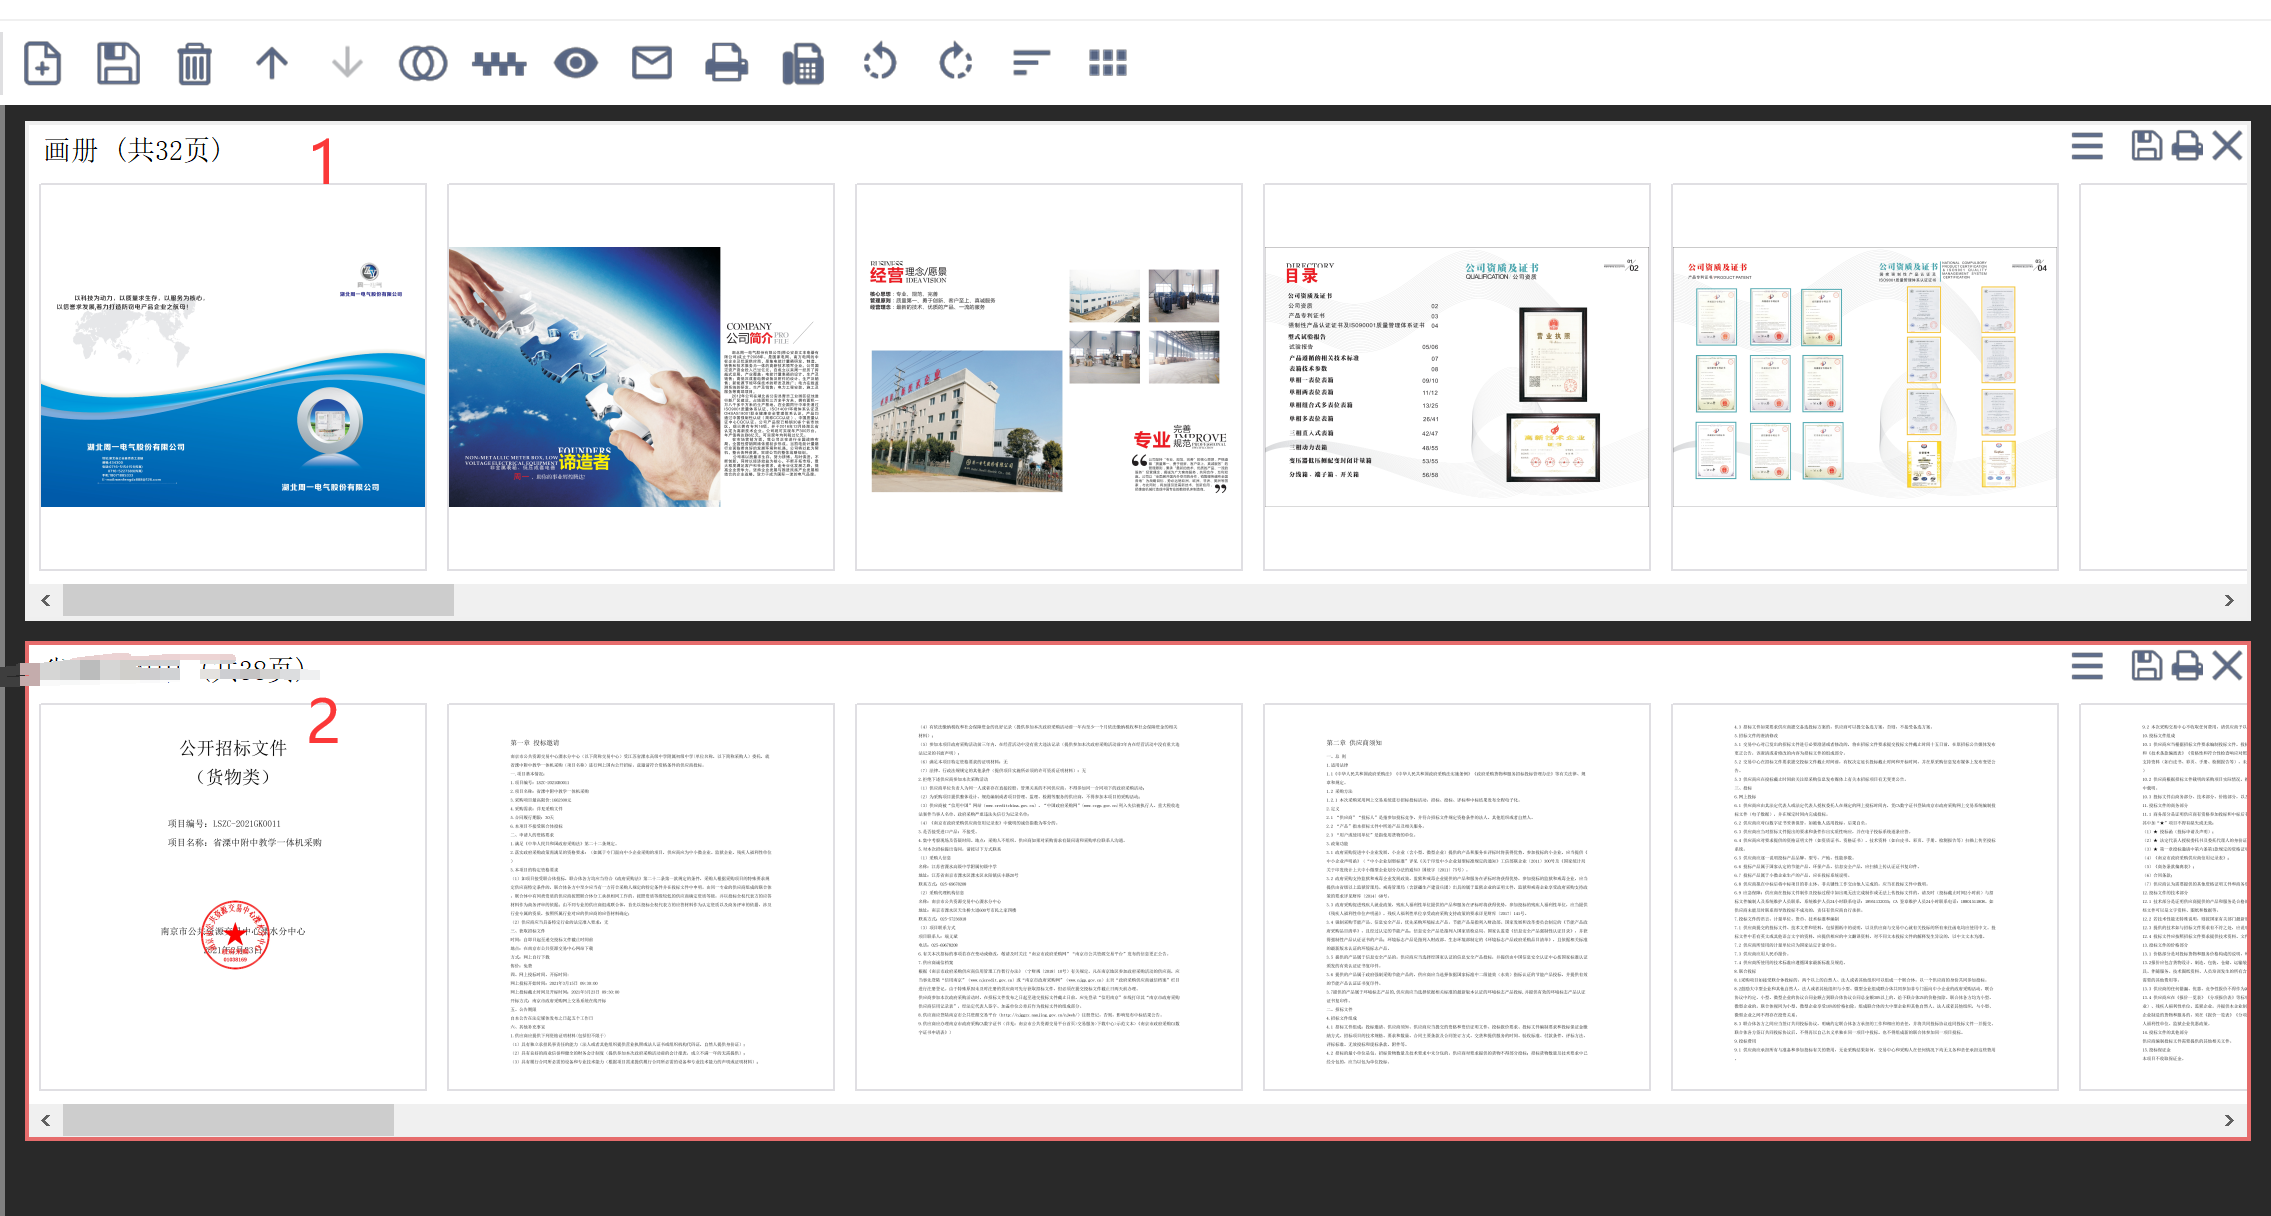Open hamburger menu of second document
This screenshot has width=2271, height=1216.
point(2087,666)
